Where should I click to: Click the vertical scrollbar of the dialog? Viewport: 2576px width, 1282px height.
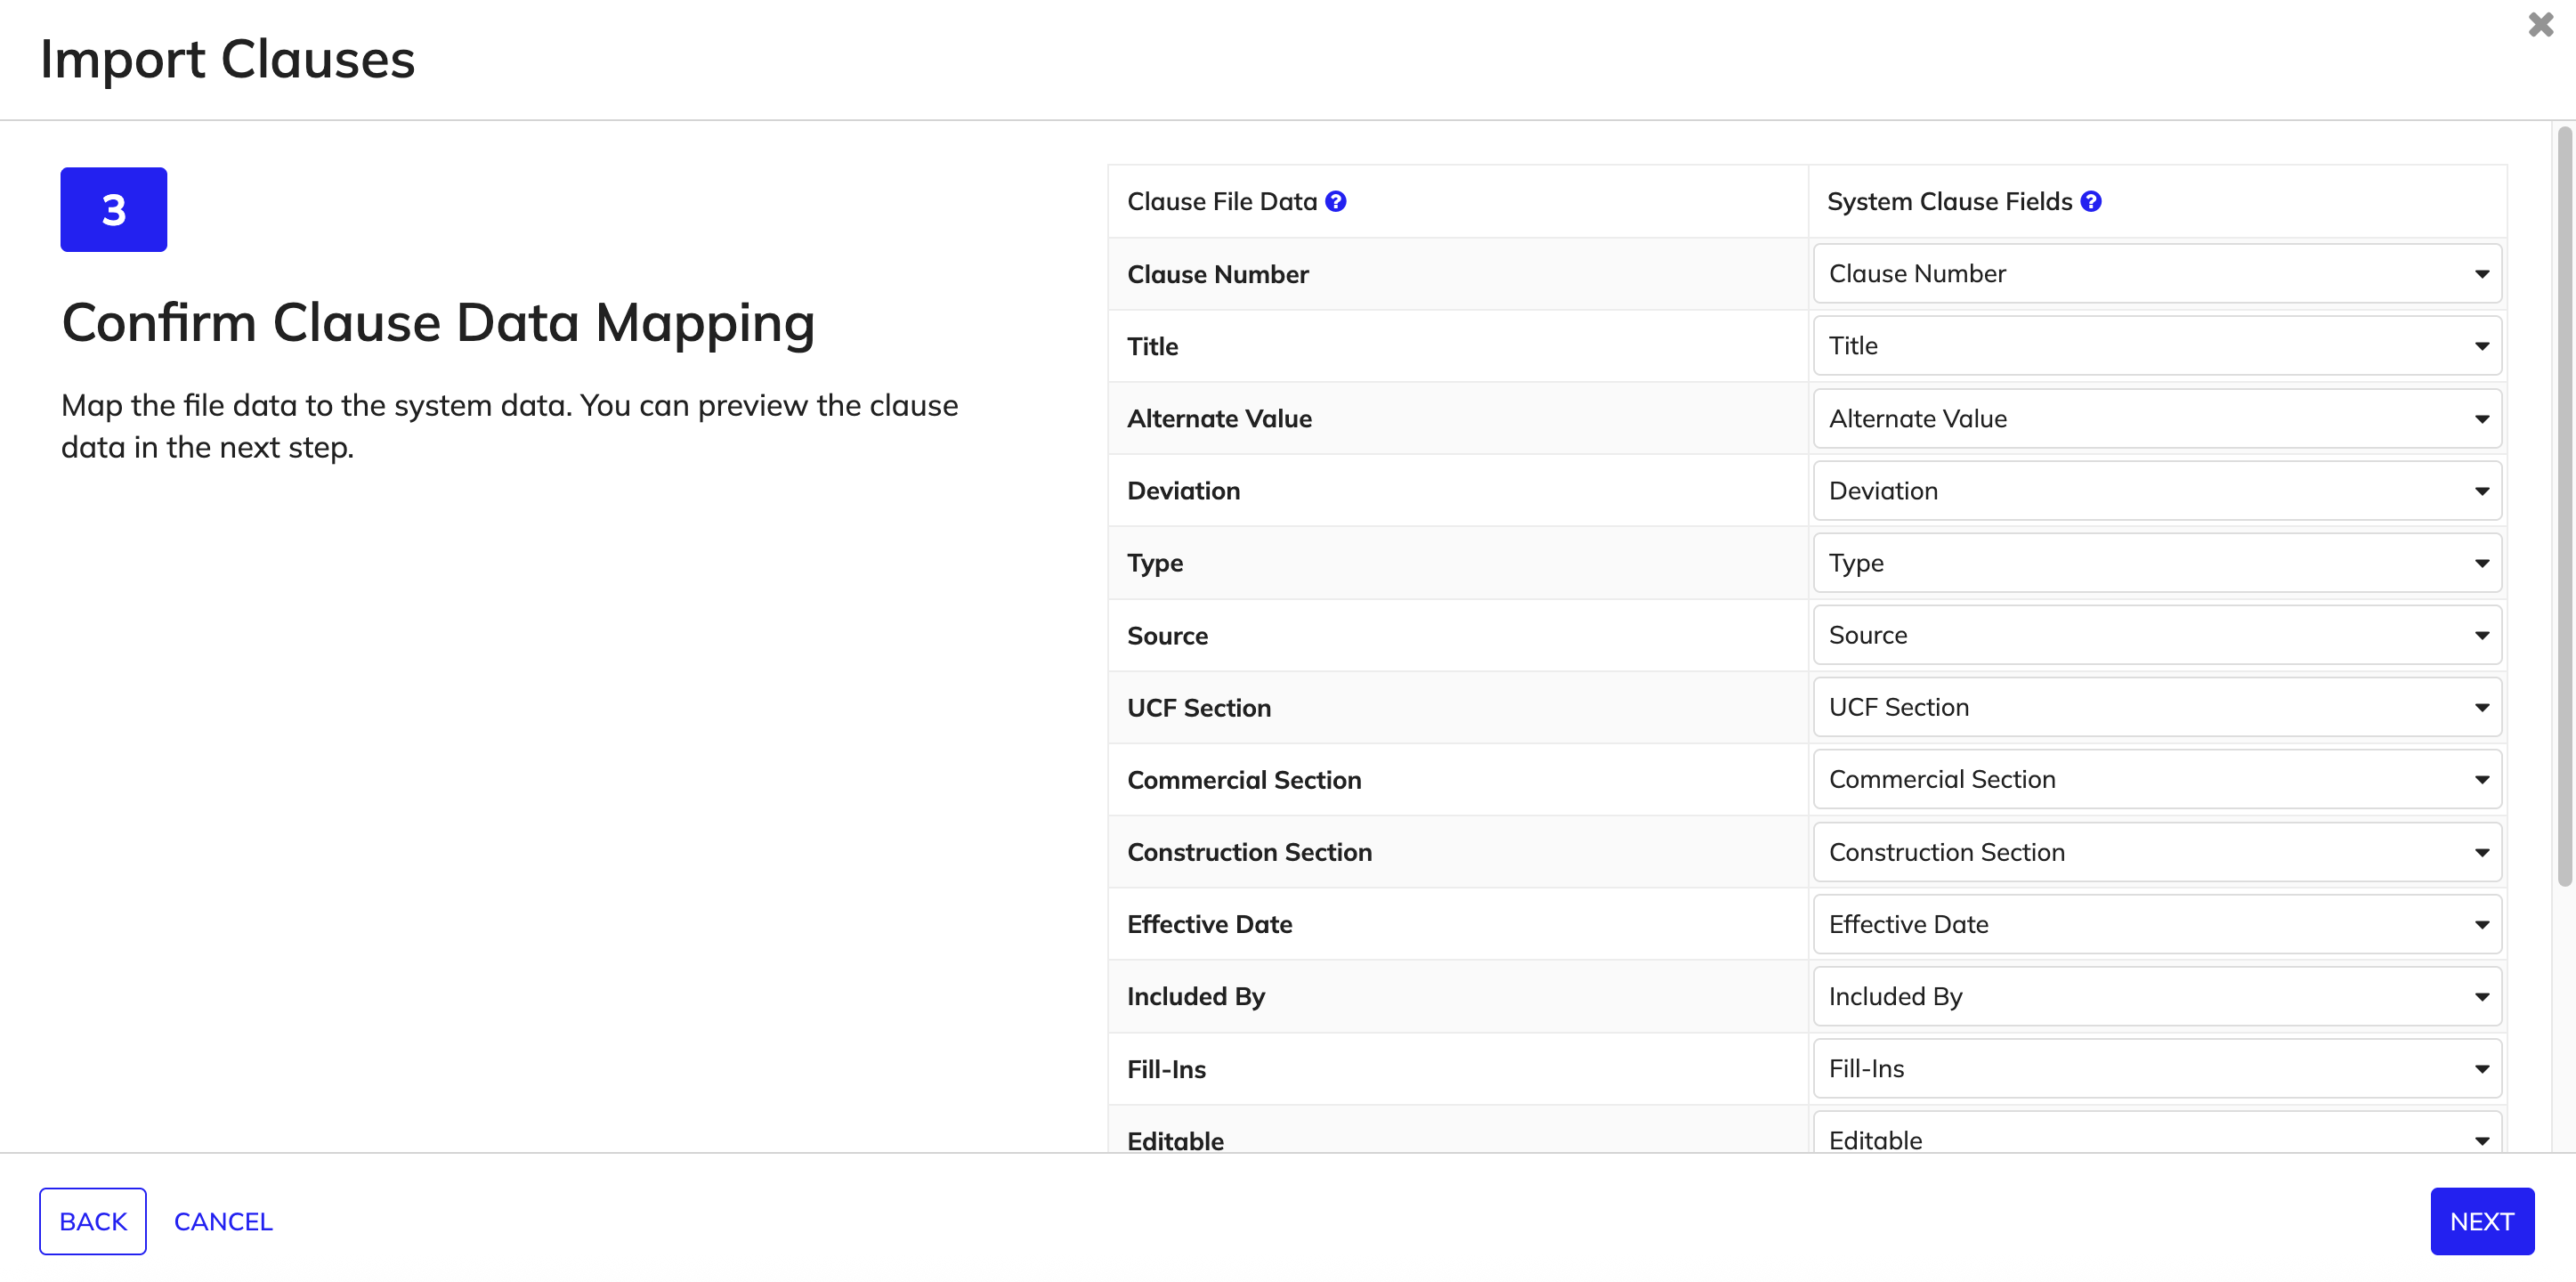click(x=2564, y=506)
